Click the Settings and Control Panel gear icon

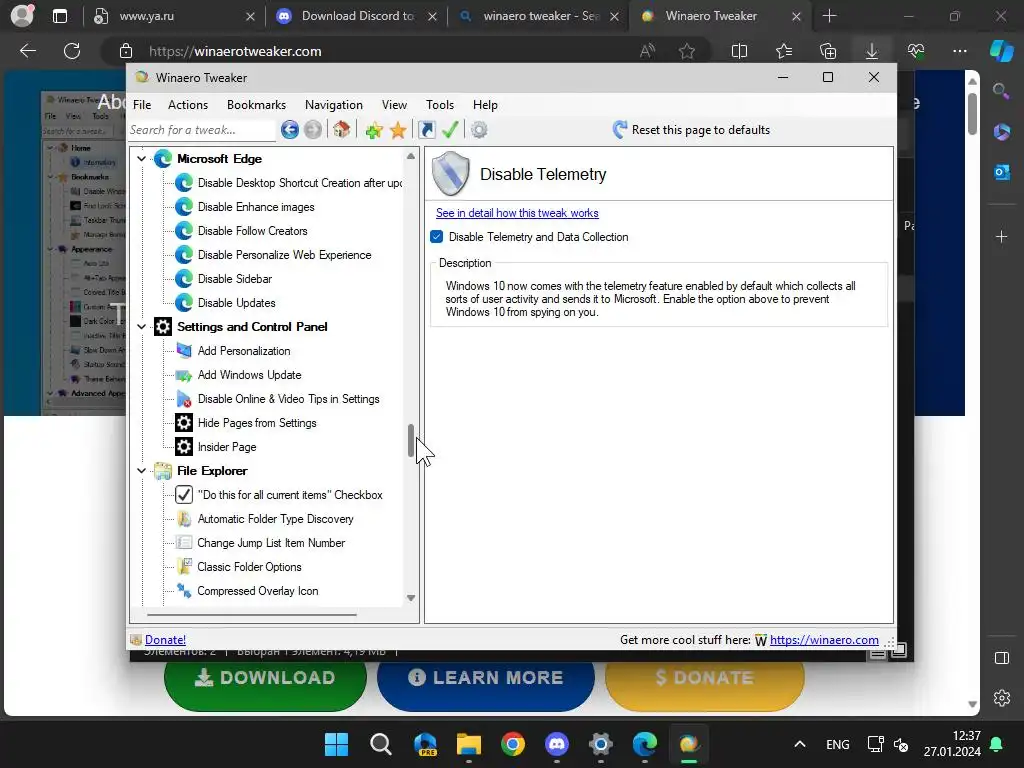click(163, 327)
